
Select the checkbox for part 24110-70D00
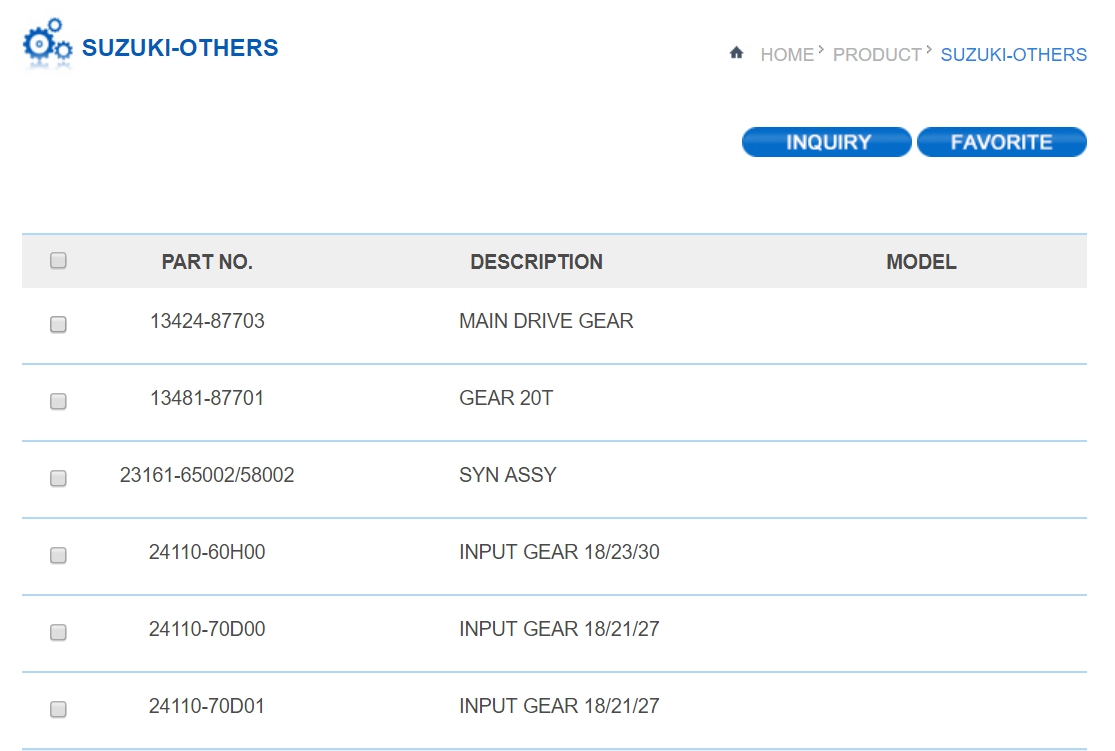click(x=58, y=632)
